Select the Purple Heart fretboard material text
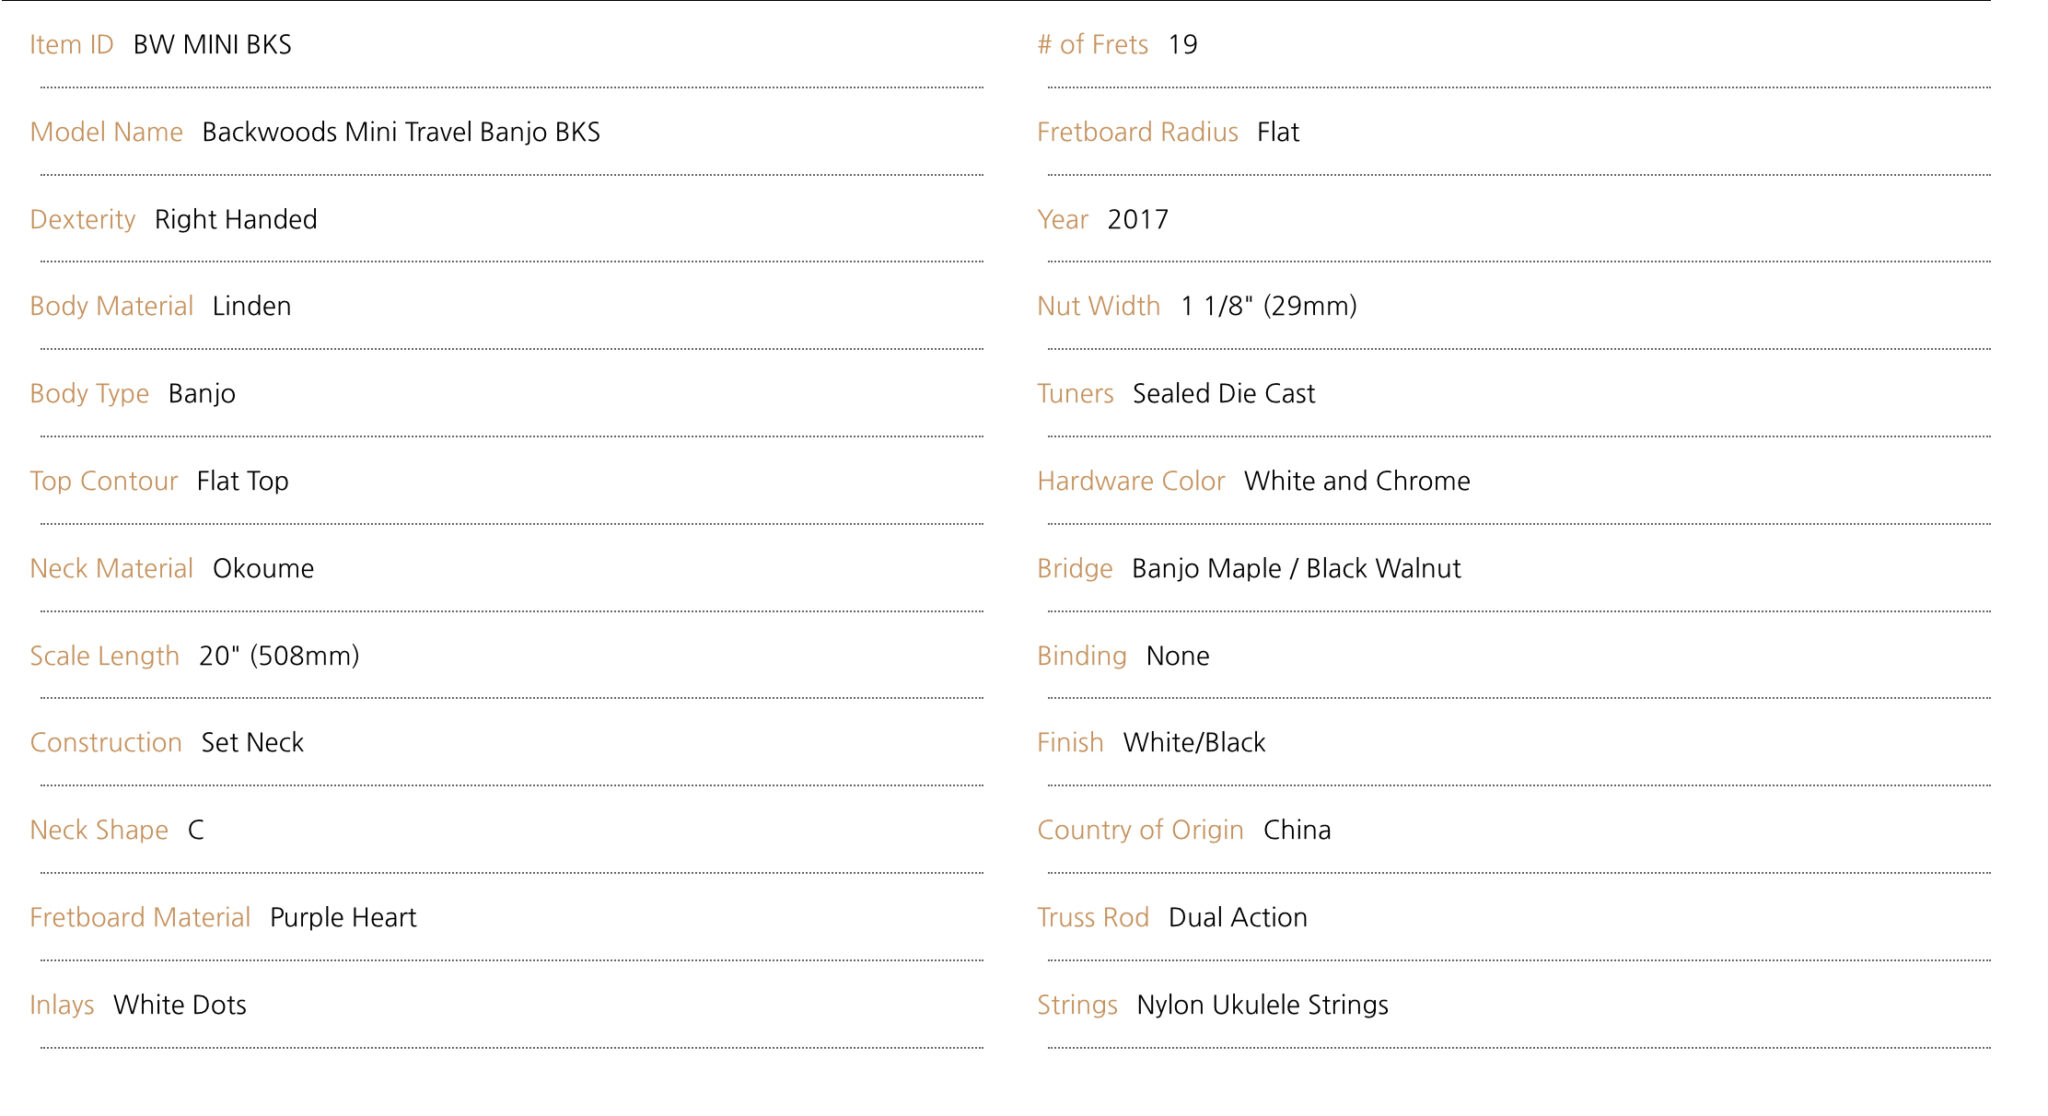 click(x=343, y=918)
